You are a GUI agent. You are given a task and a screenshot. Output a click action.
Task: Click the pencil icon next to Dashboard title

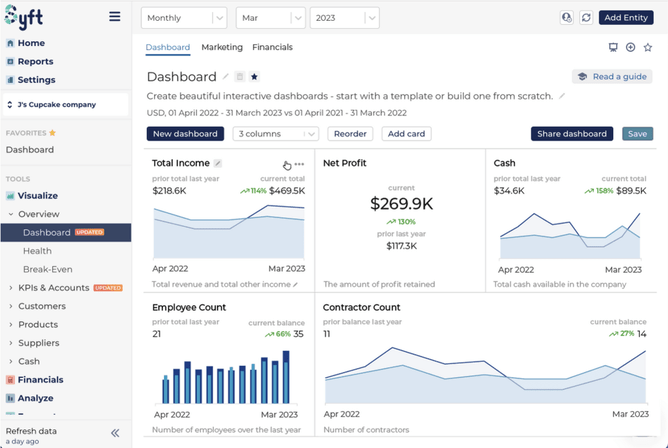coord(226,77)
